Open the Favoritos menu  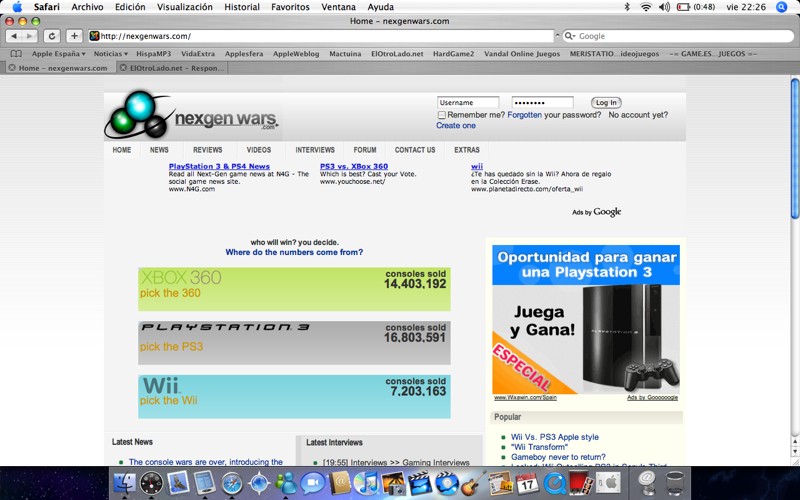(290, 7)
